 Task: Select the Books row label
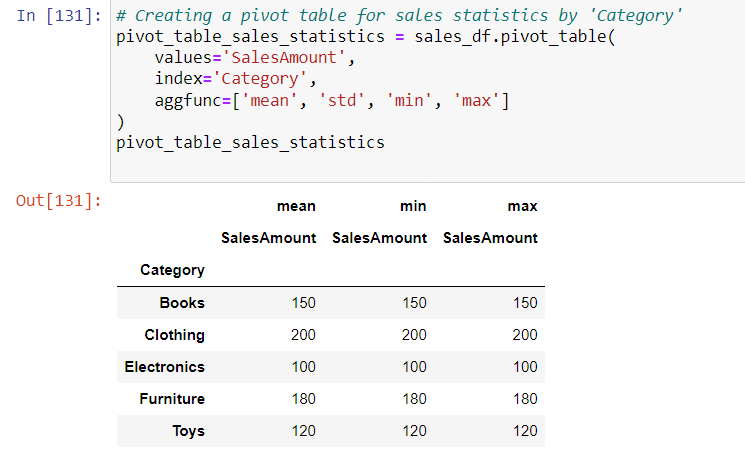182,303
